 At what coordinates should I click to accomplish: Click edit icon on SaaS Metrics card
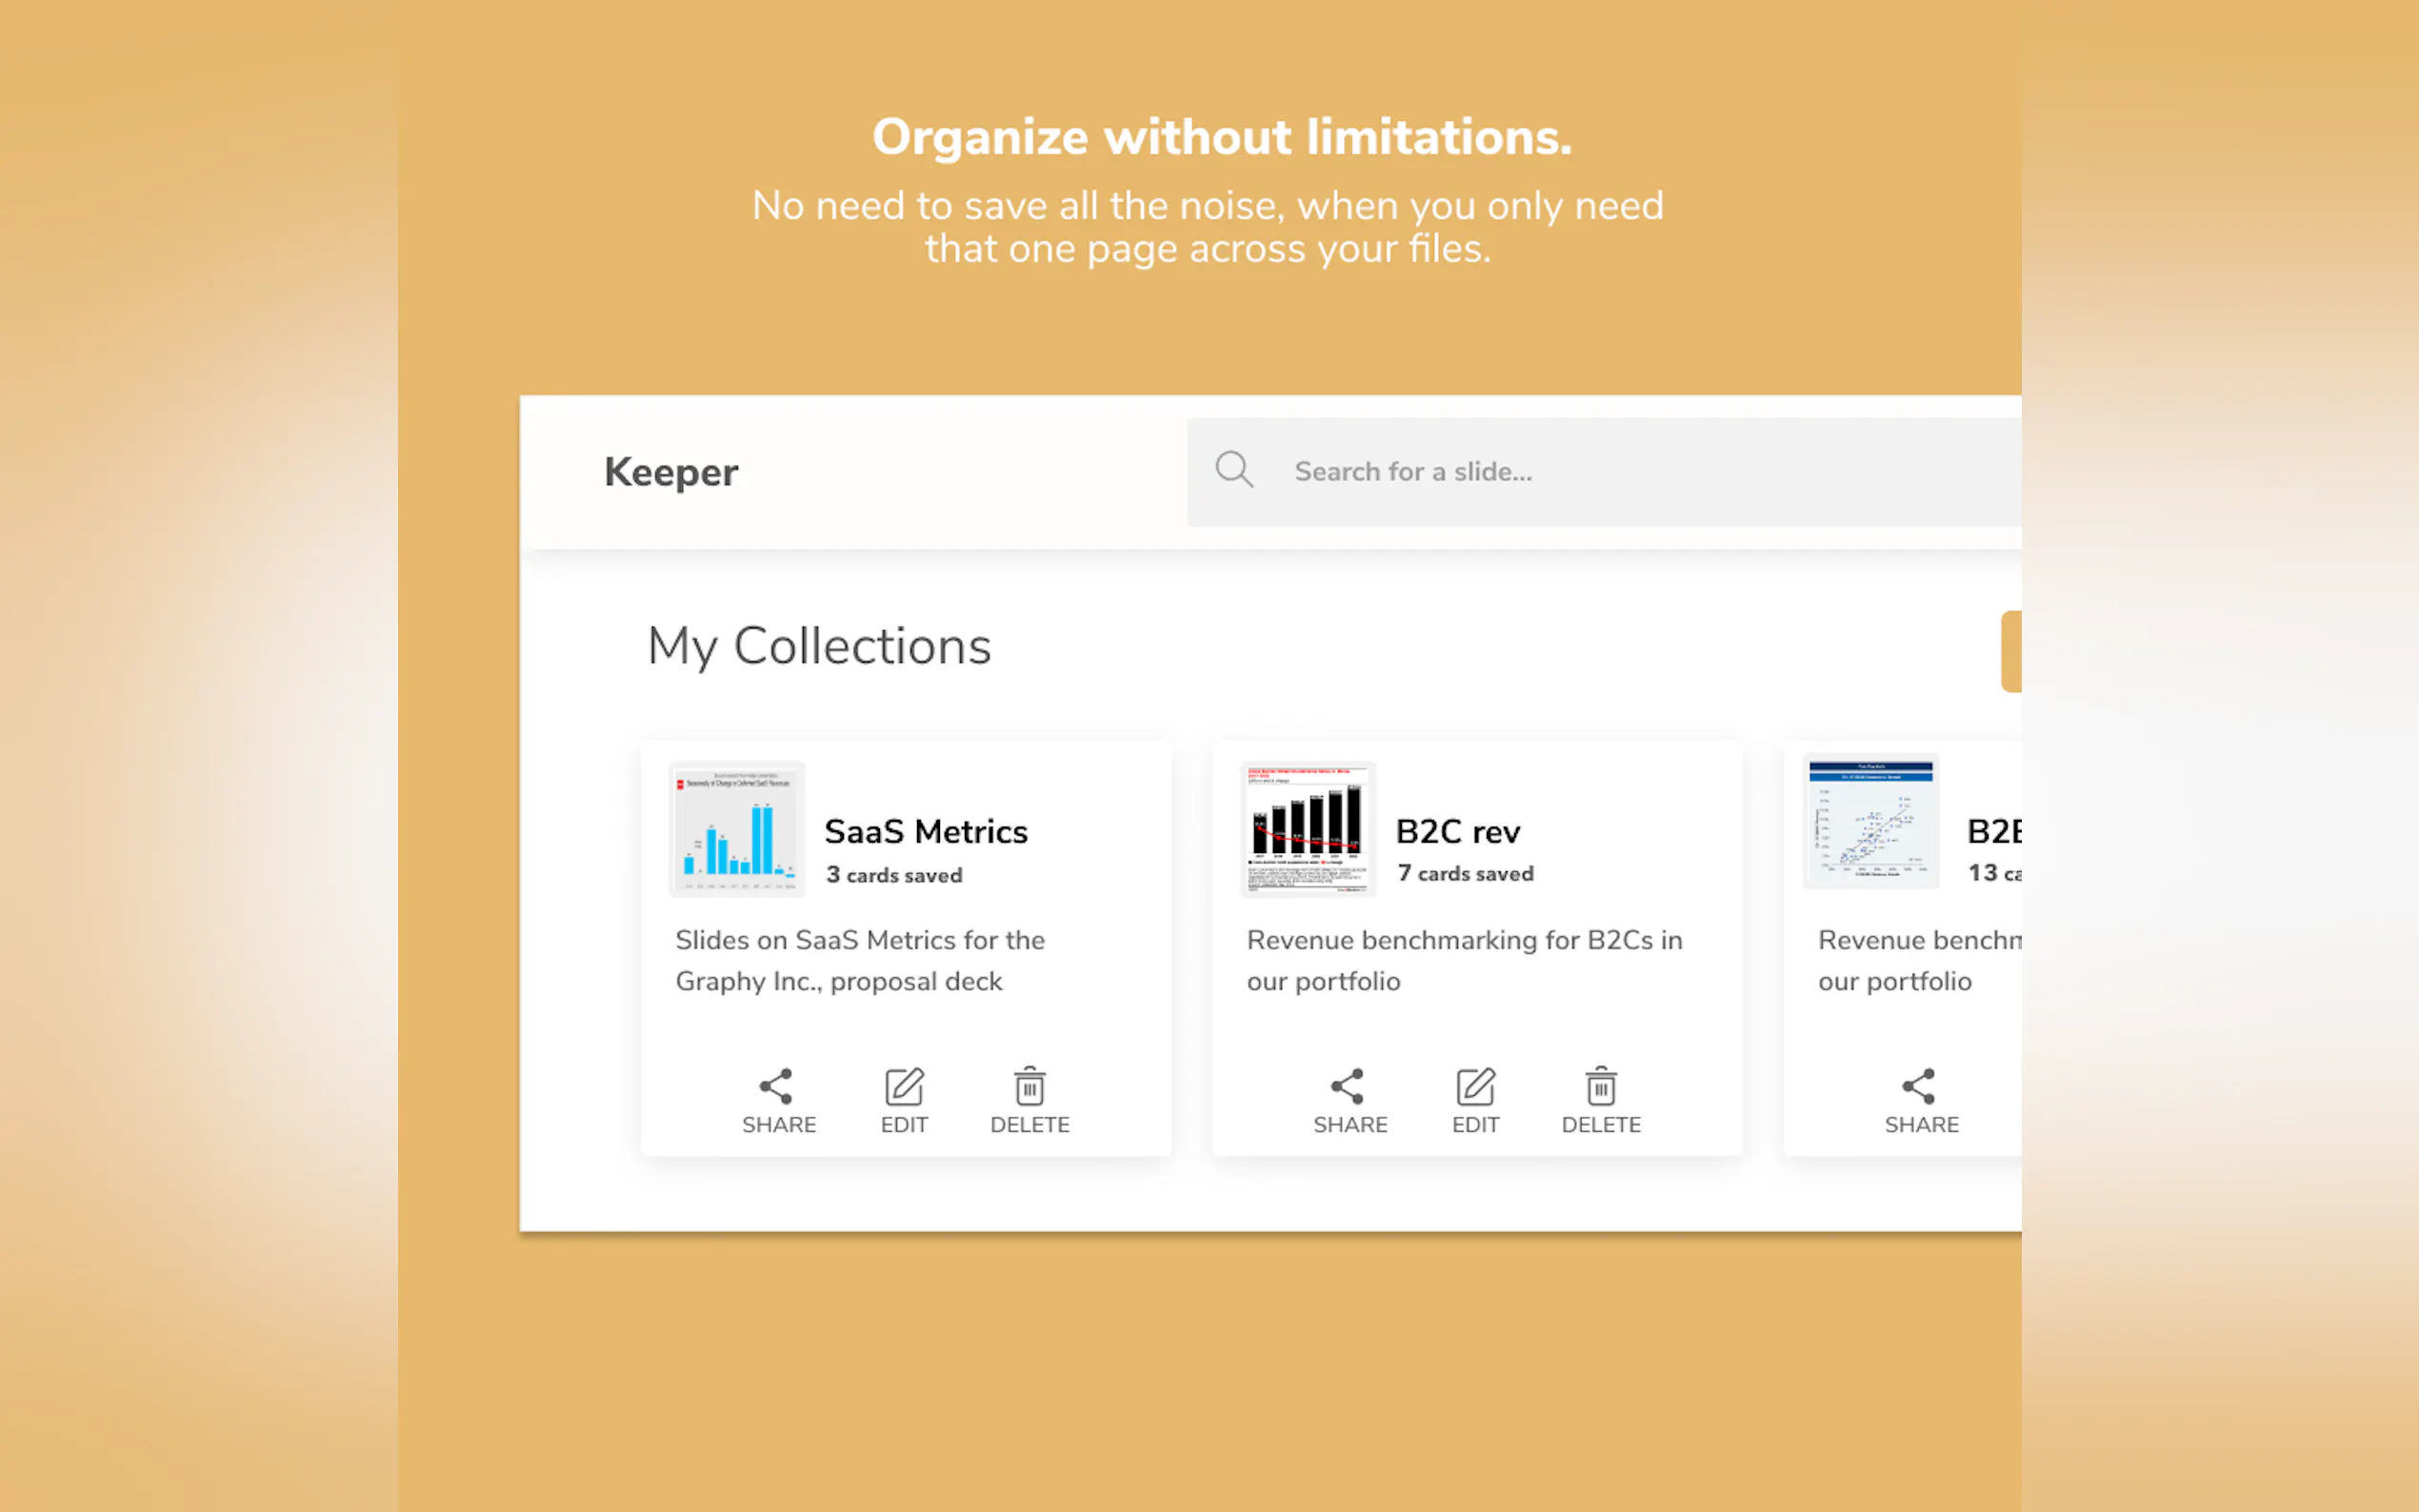(904, 1086)
